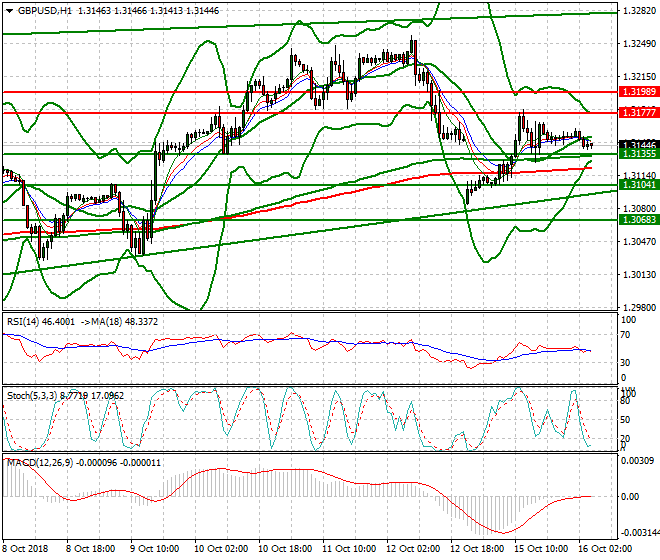
Task: Click the 1.32820 value on price scale
Action: (636, 11)
